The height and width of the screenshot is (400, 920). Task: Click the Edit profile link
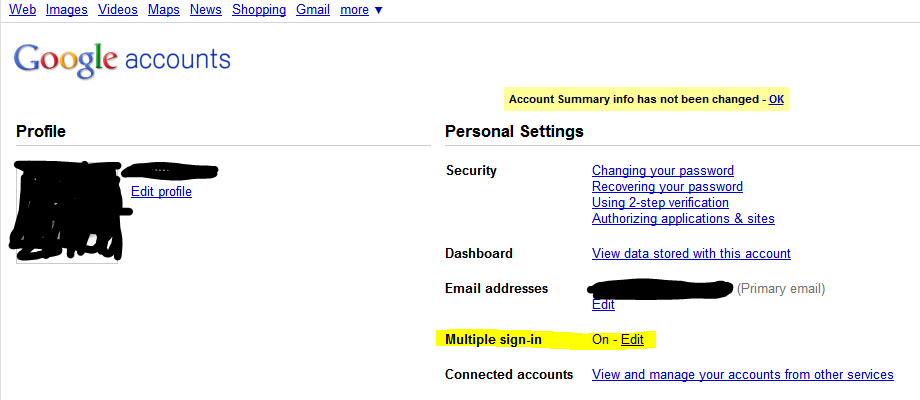(x=161, y=191)
